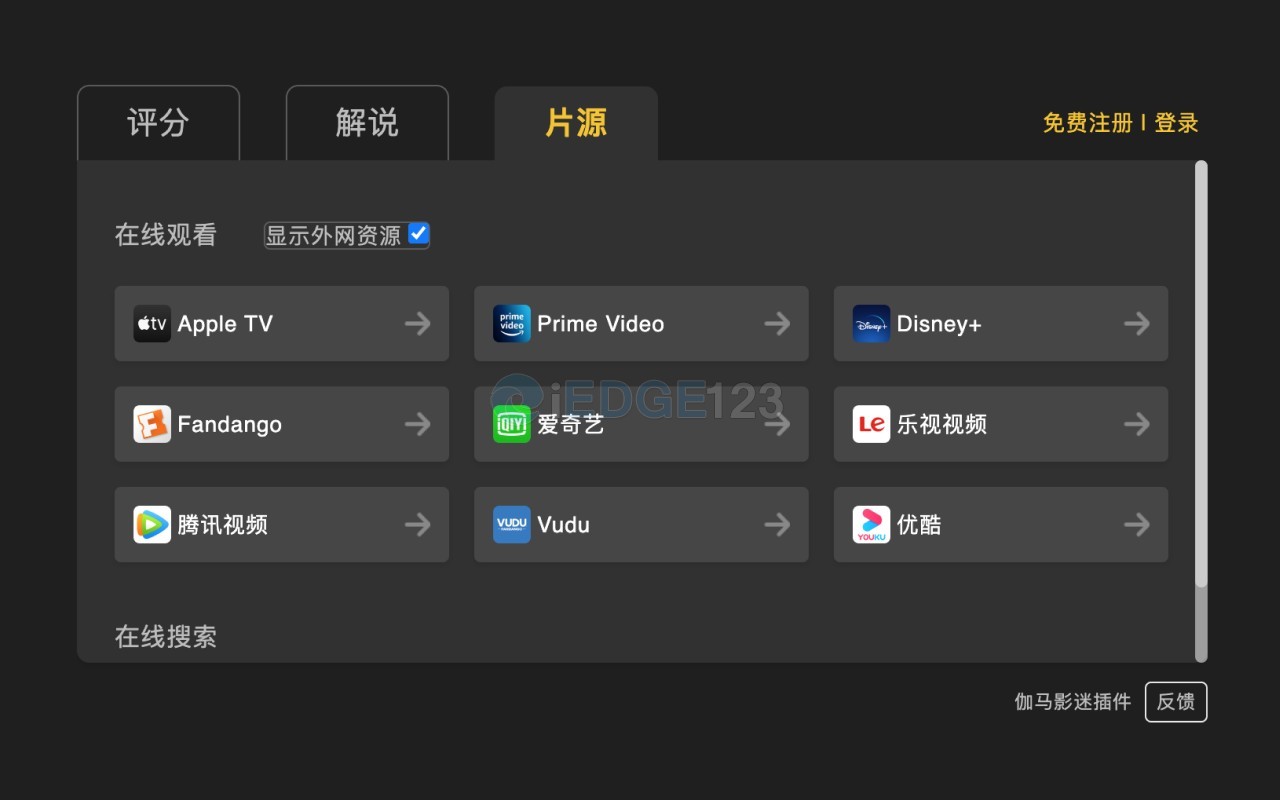Click the Apple TV logo icon
The height and width of the screenshot is (800, 1280).
pos(152,324)
